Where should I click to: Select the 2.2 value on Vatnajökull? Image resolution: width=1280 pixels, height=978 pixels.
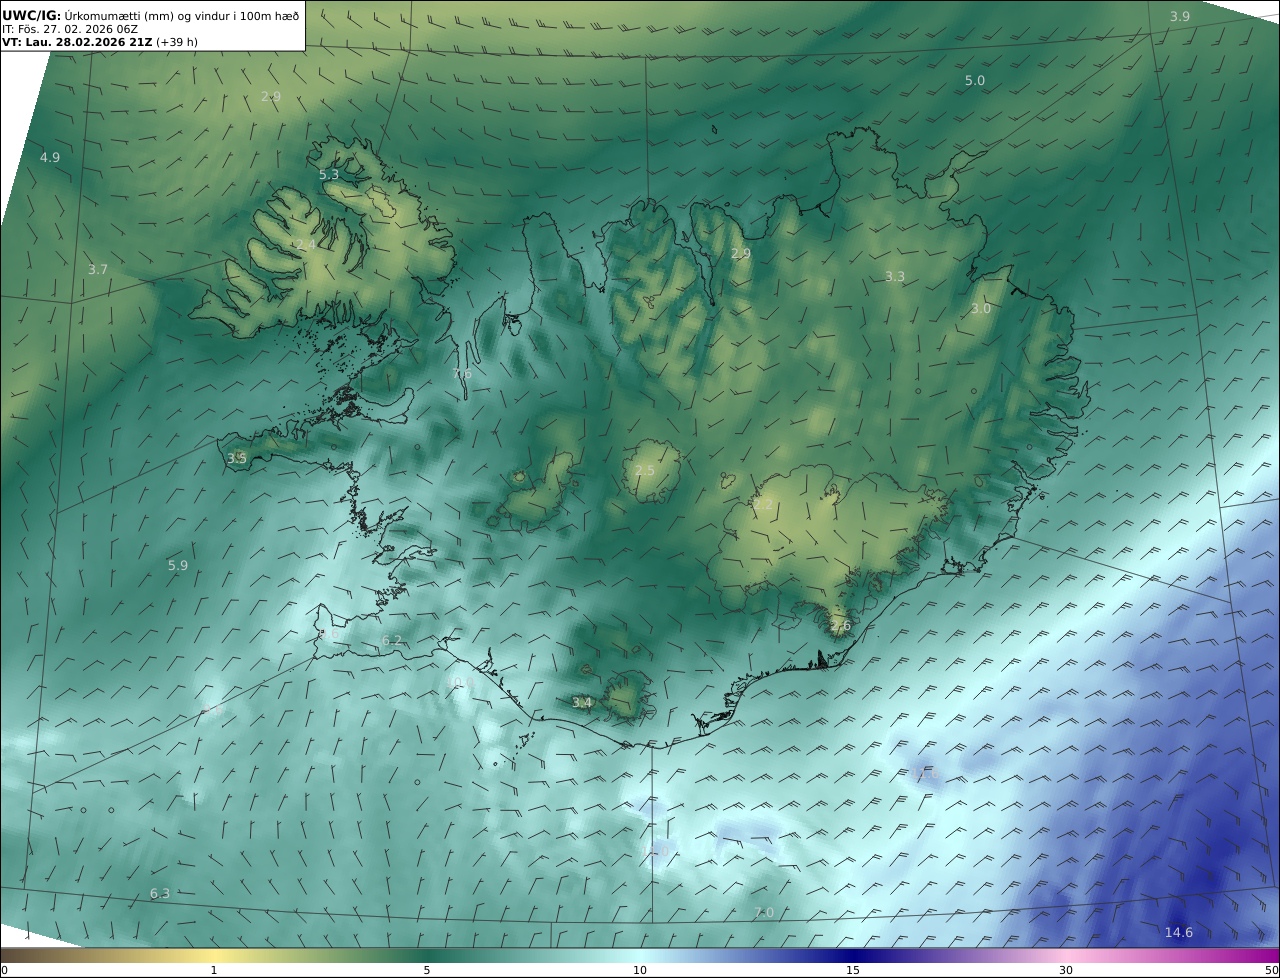coord(763,505)
